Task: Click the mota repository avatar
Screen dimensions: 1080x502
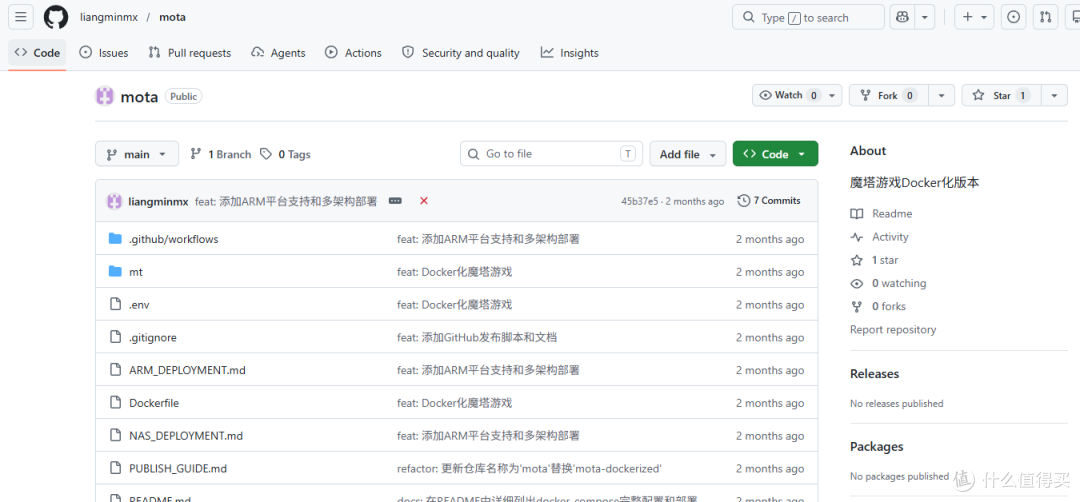Action: tap(104, 96)
